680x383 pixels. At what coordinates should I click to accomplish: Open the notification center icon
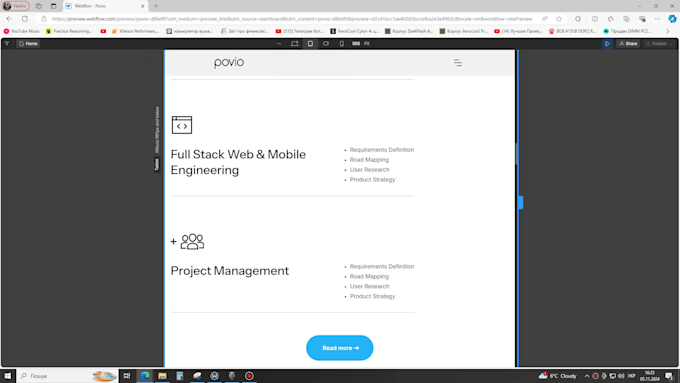coord(669,376)
